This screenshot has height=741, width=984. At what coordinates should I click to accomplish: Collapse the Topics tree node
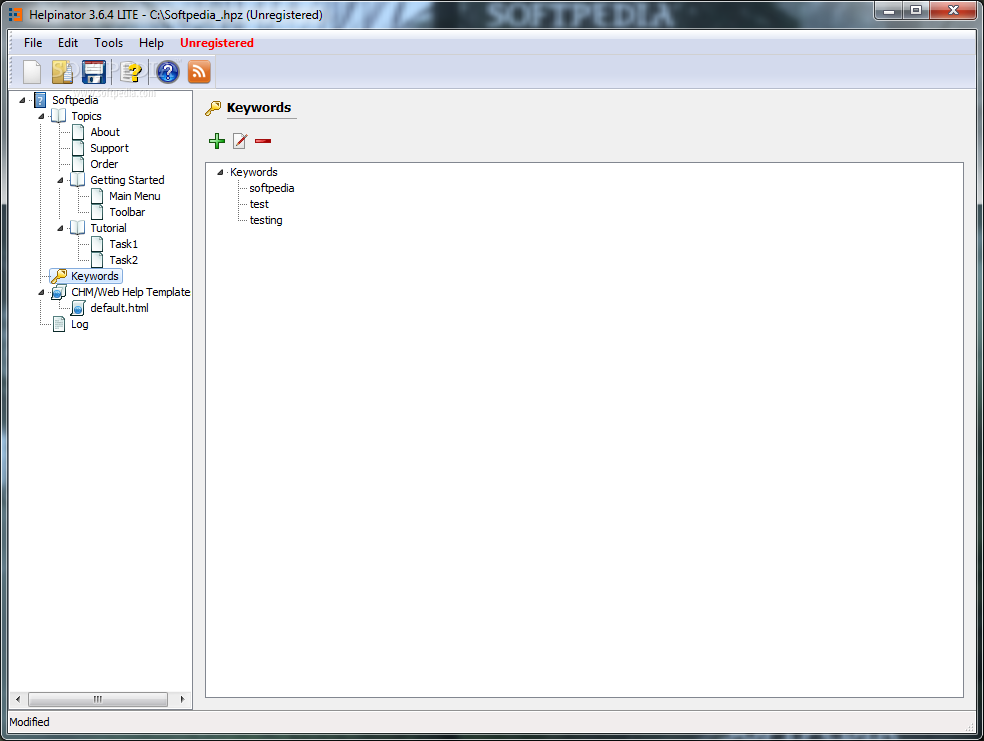(41, 116)
